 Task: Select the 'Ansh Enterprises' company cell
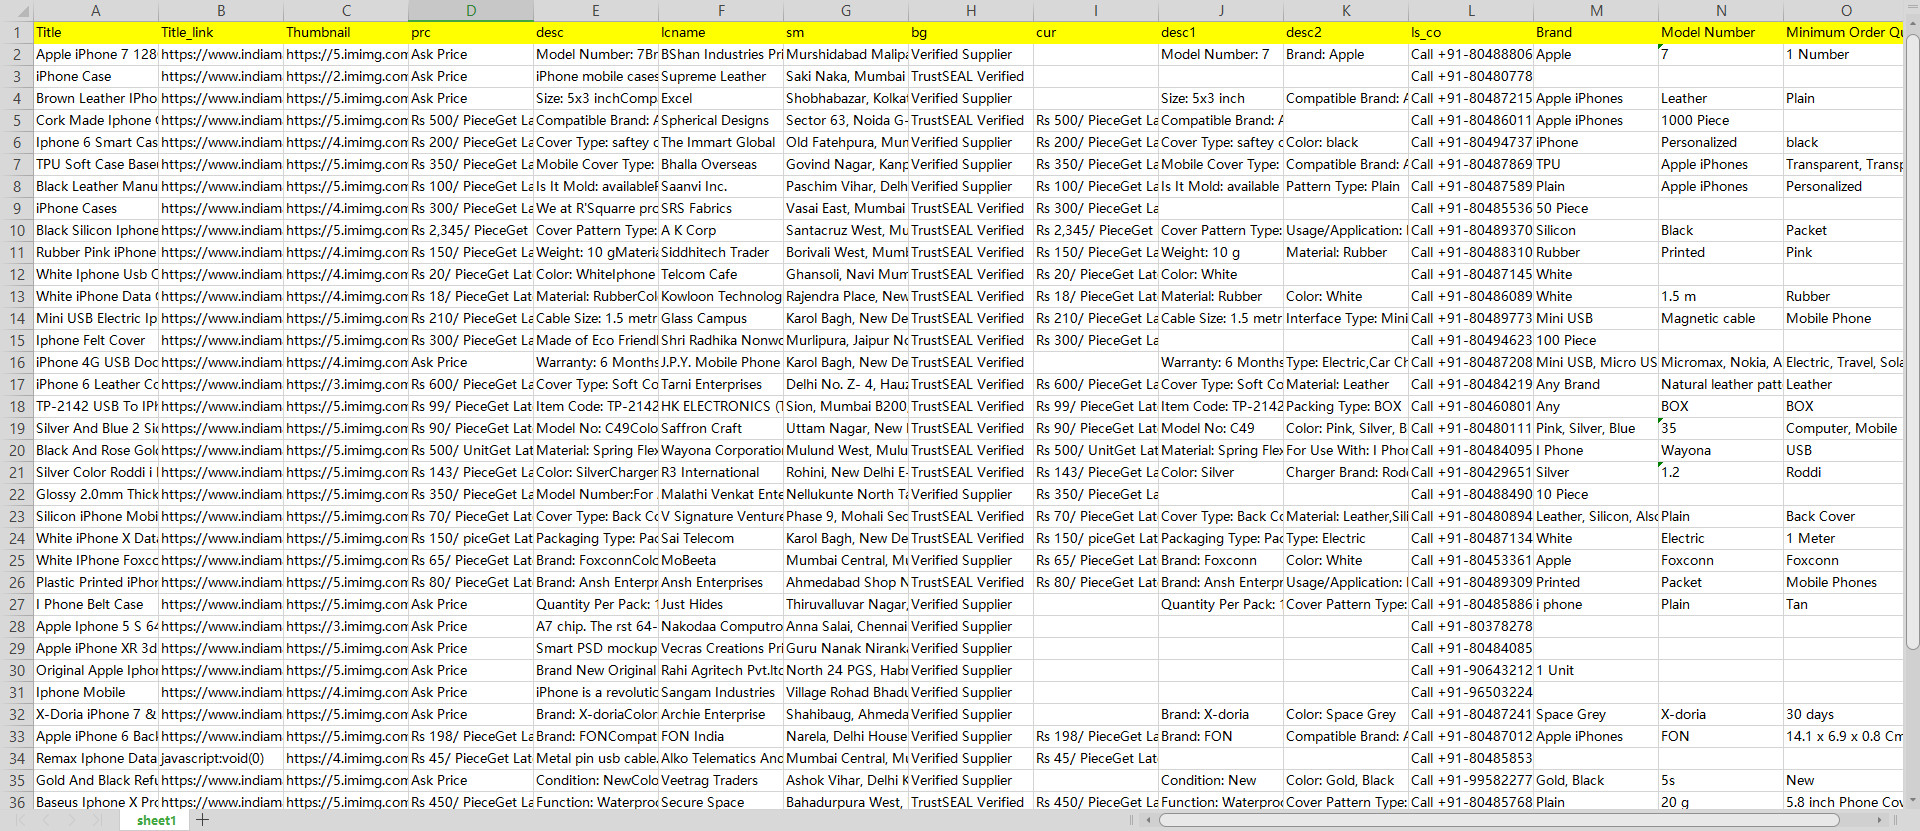click(721, 583)
